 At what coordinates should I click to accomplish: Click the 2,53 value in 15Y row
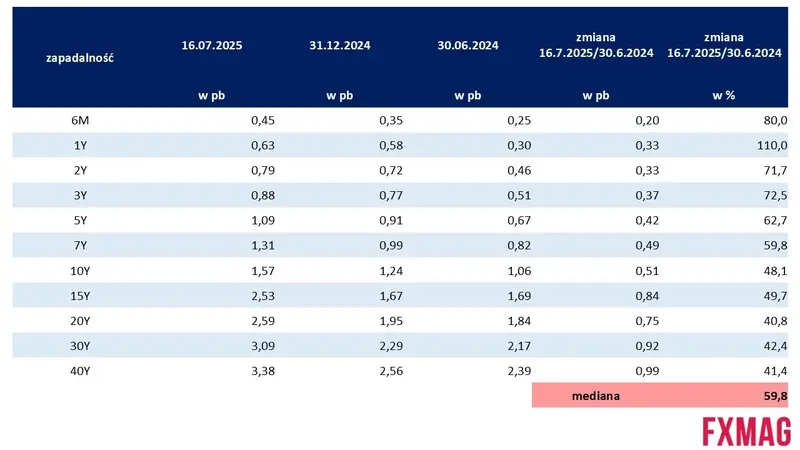[263, 296]
